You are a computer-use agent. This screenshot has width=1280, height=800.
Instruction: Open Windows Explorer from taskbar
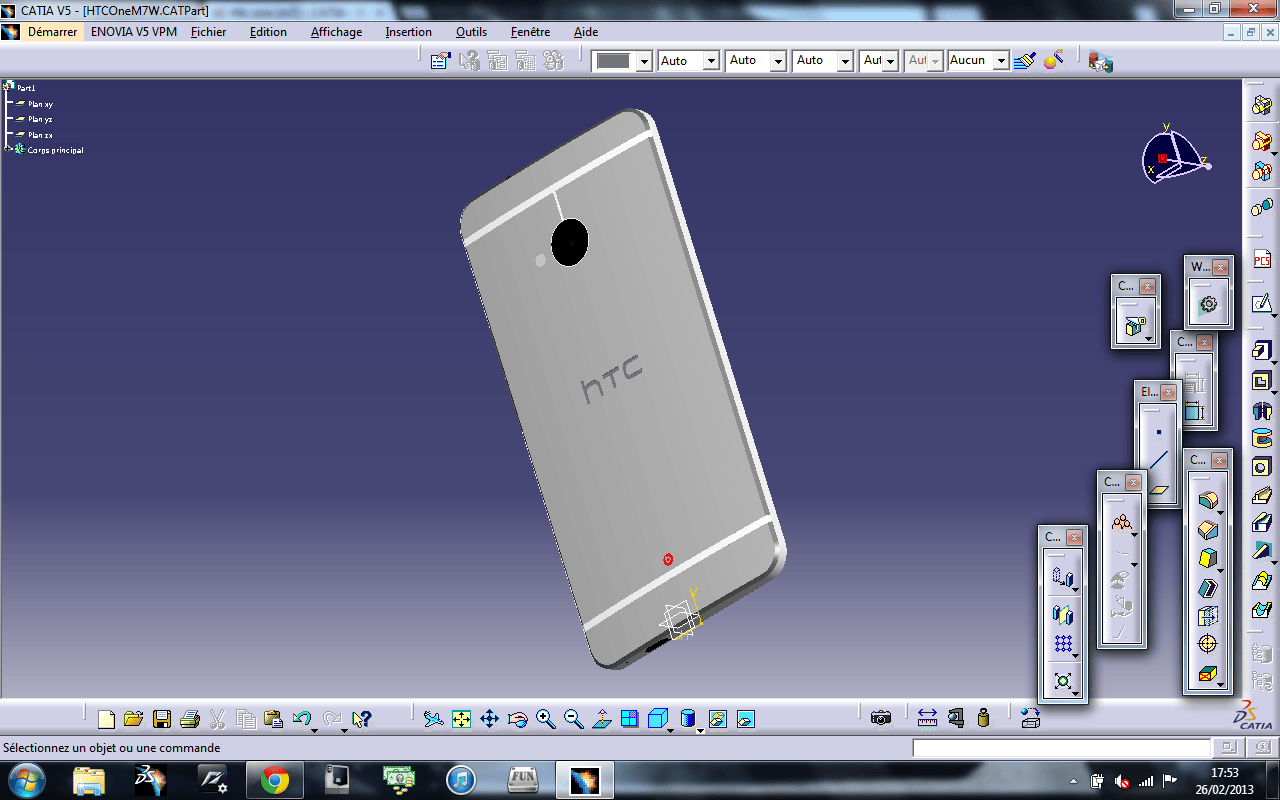click(89, 780)
